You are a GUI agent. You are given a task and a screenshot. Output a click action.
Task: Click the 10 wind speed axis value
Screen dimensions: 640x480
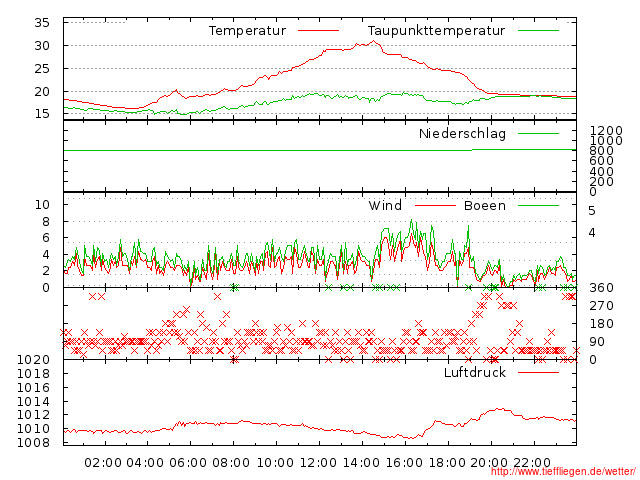click(42, 204)
